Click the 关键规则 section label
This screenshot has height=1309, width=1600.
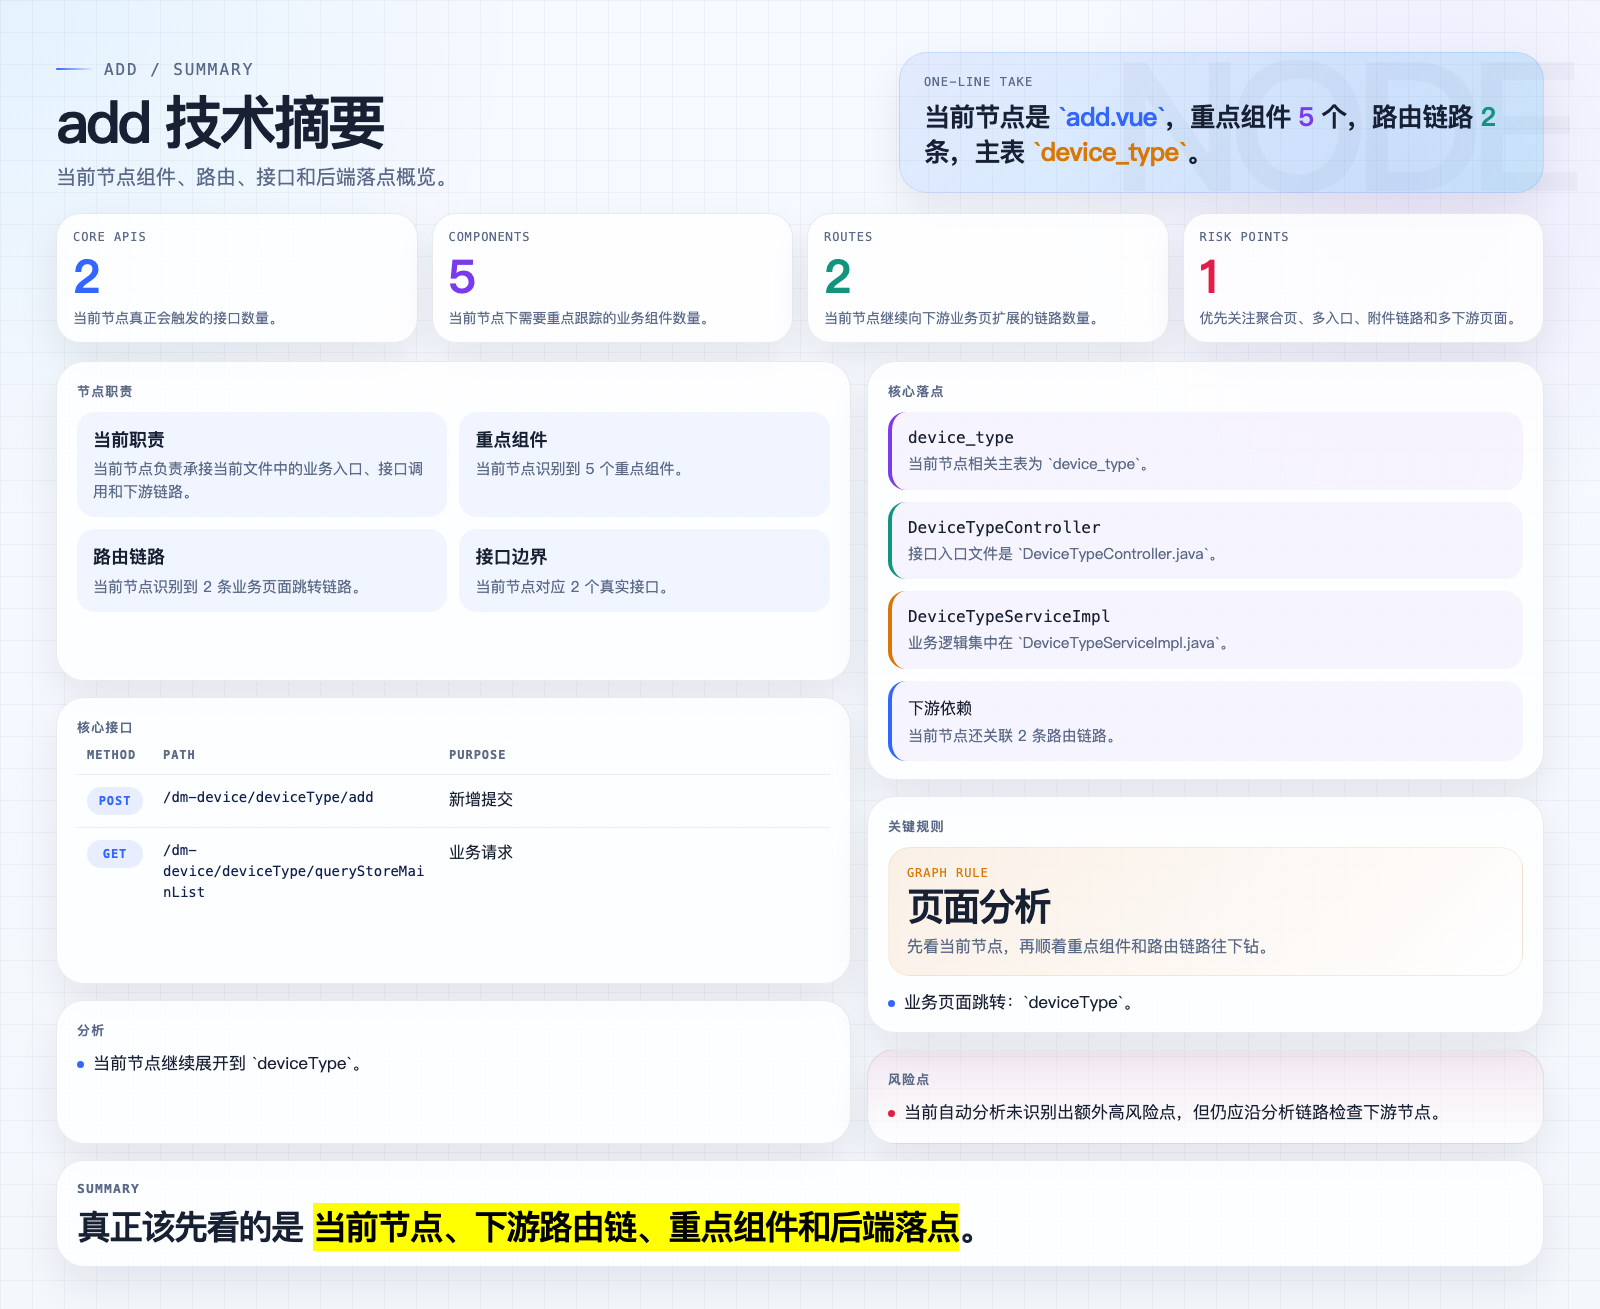pos(915,826)
